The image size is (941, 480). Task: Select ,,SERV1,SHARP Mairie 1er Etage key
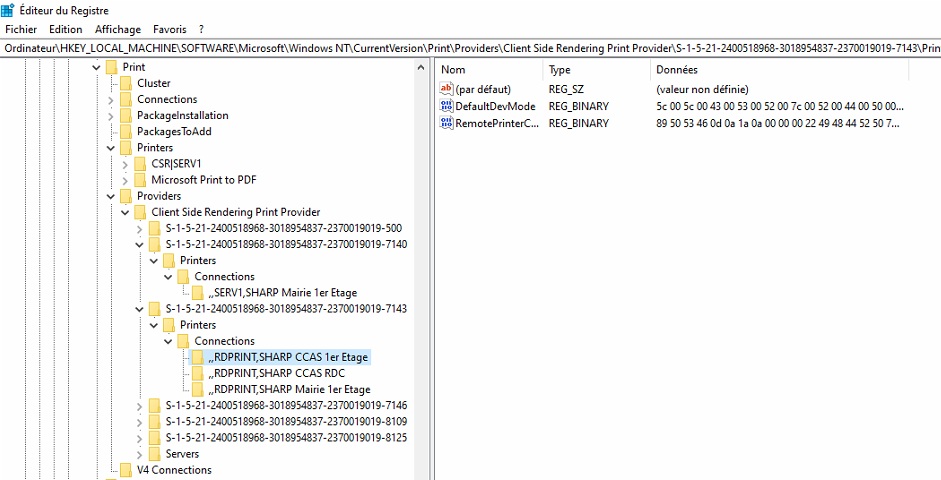click(x=284, y=293)
